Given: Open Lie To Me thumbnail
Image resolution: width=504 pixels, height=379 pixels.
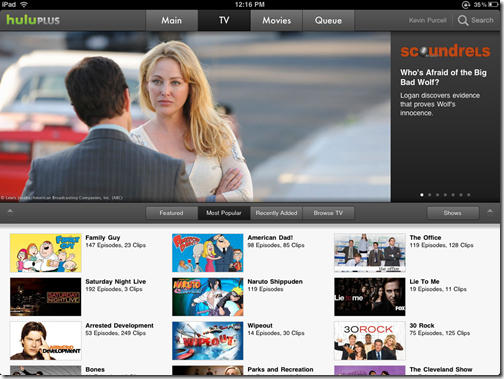Looking at the screenshot, I should pos(370,297).
